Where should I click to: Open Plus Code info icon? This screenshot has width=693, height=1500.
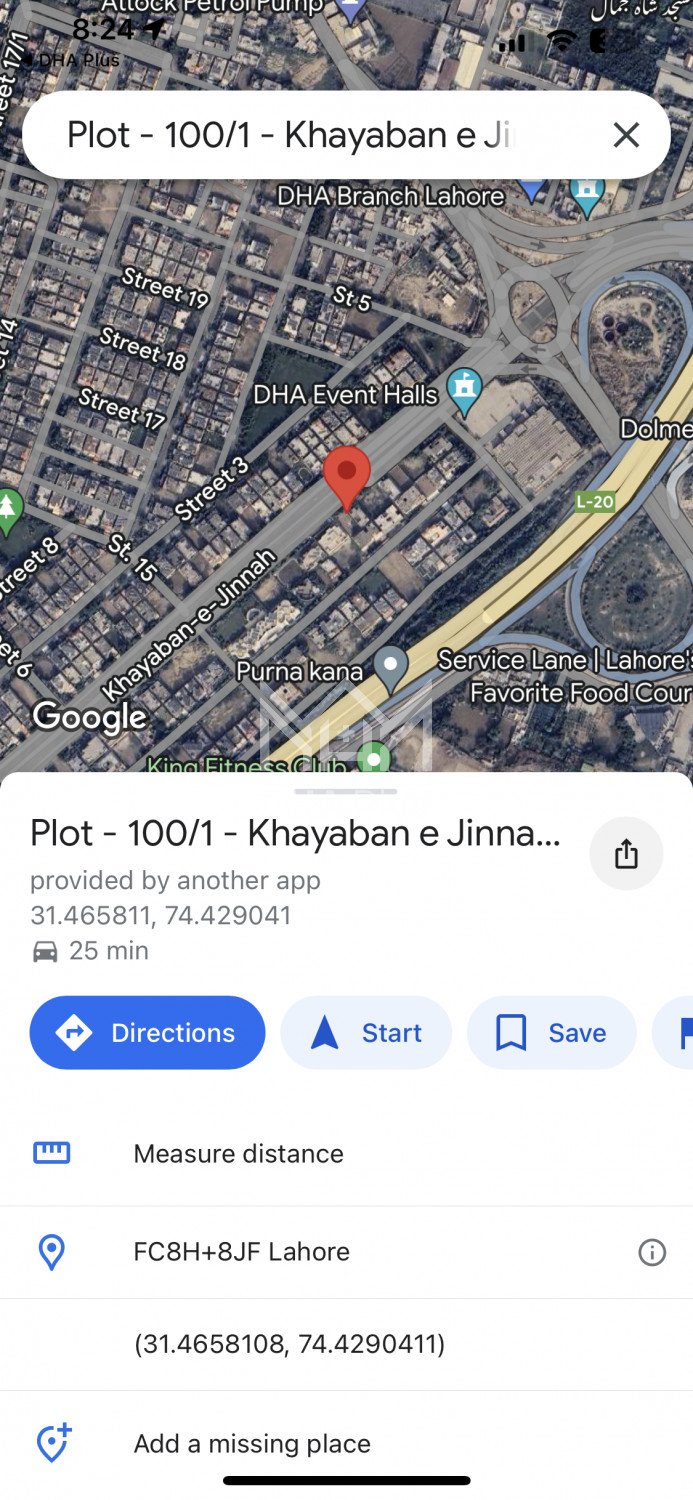pyautogui.click(x=652, y=1252)
